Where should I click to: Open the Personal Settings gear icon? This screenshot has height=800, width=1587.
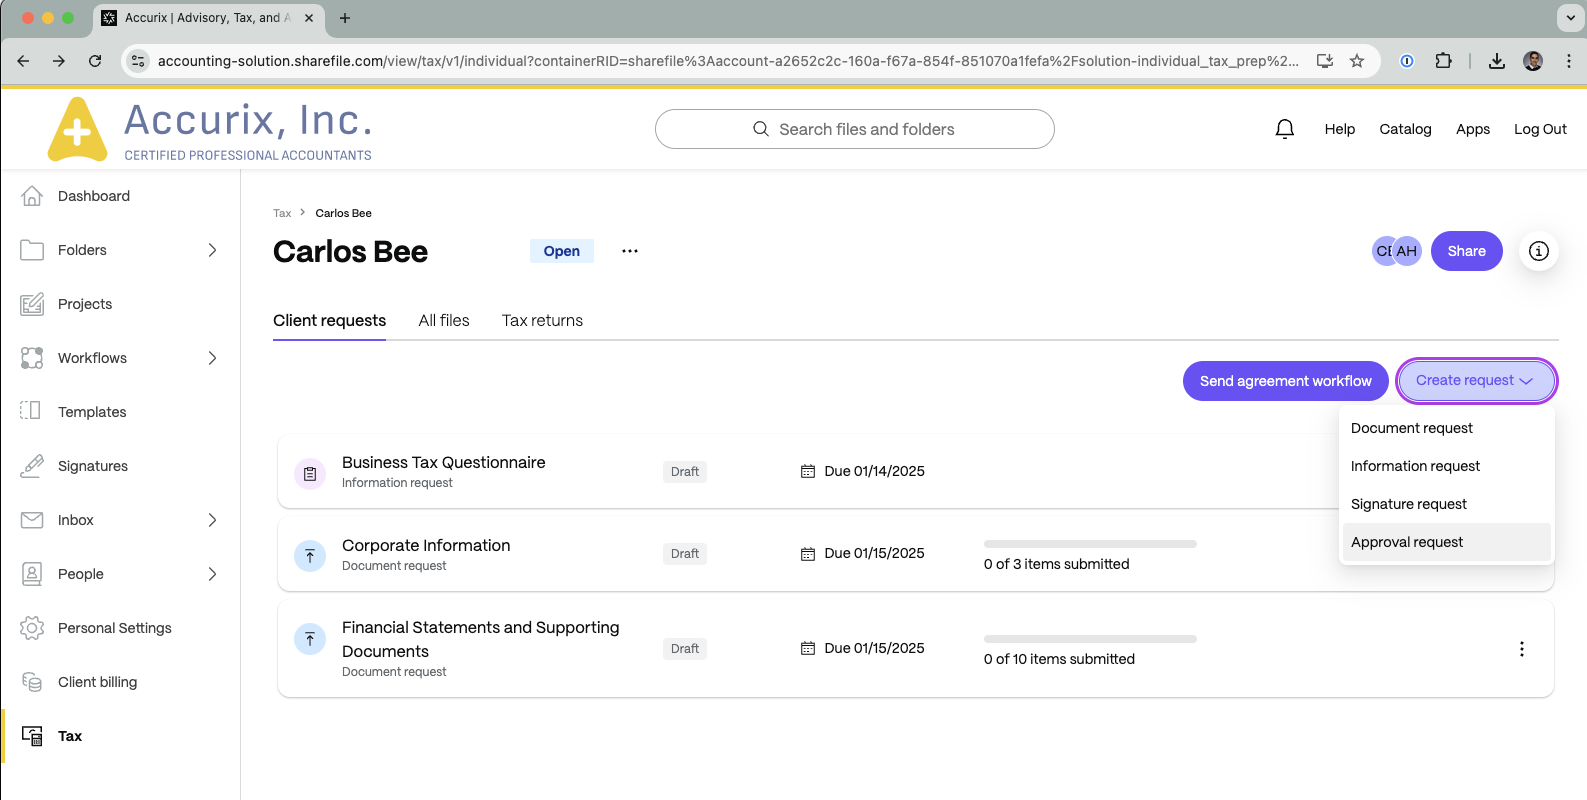click(32, 628)
